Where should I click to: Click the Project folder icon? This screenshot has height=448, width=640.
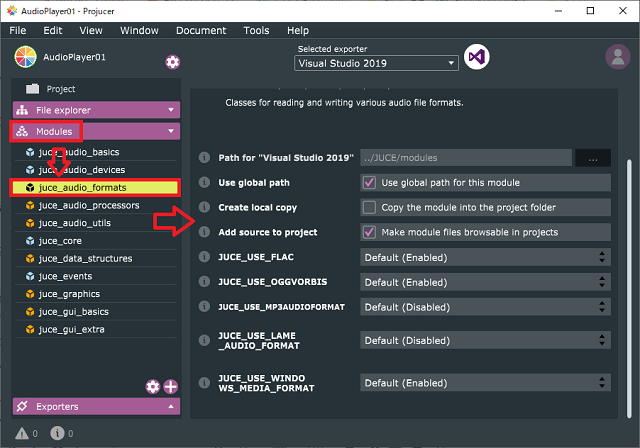coord(33,89)
